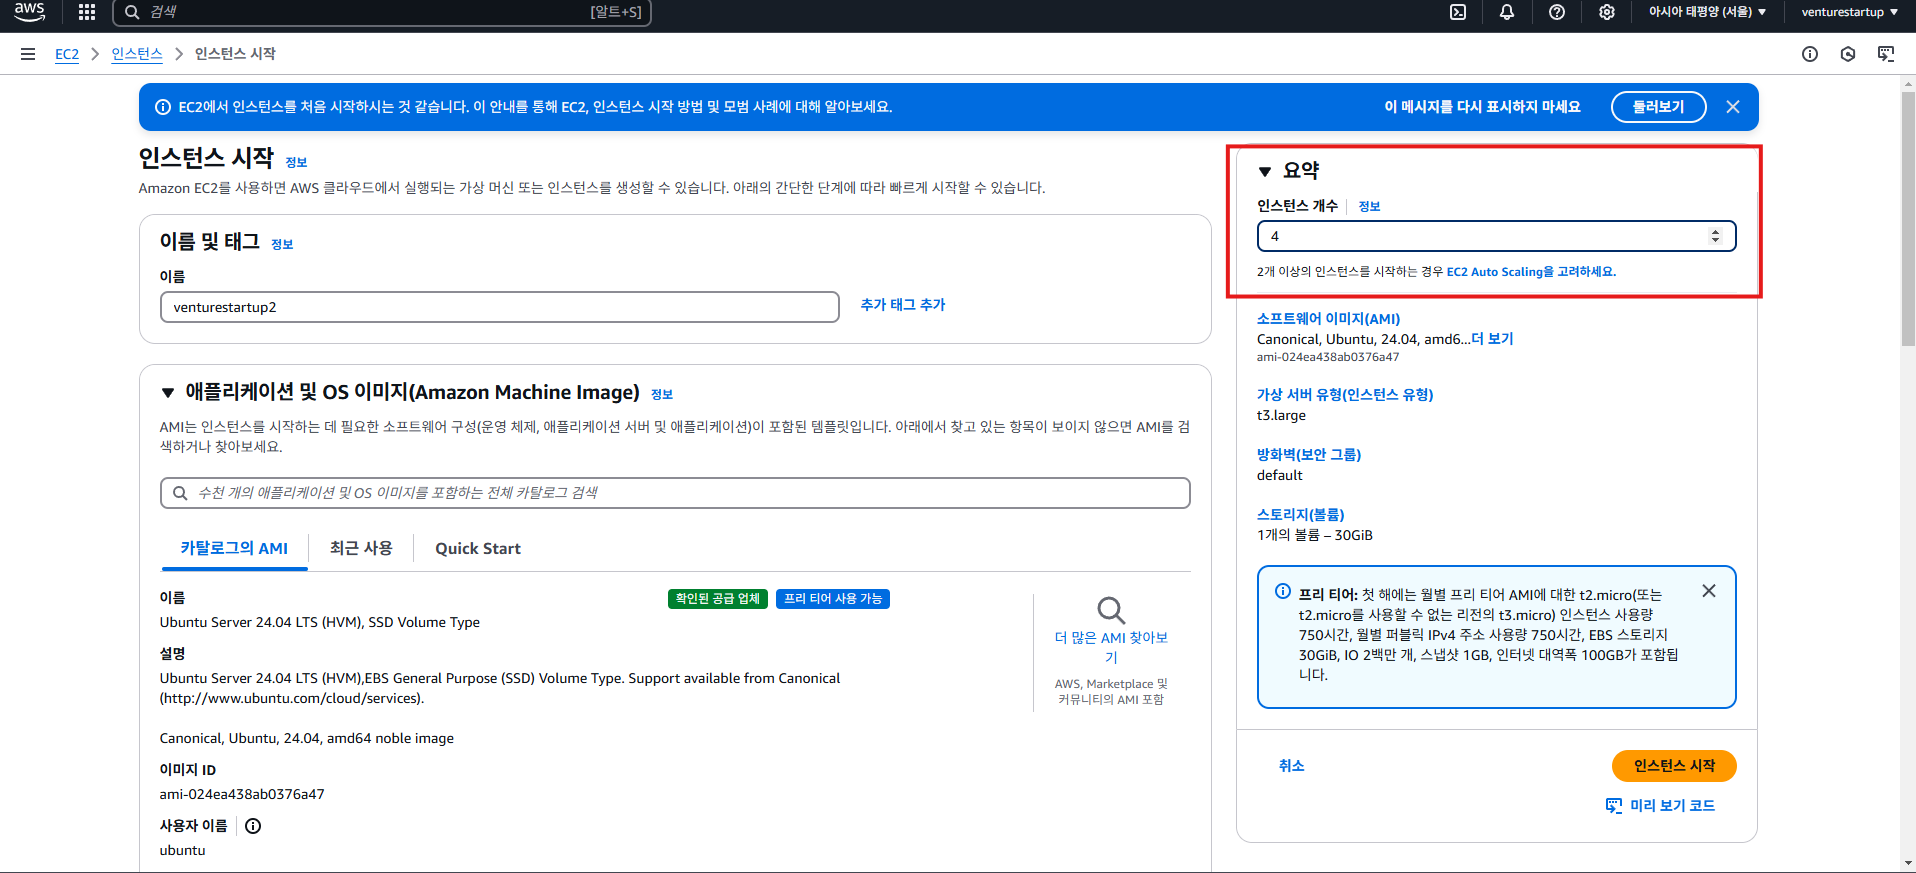Toggle the hamburger side navigation menu

pyautogui.click(x=28, y=54)
